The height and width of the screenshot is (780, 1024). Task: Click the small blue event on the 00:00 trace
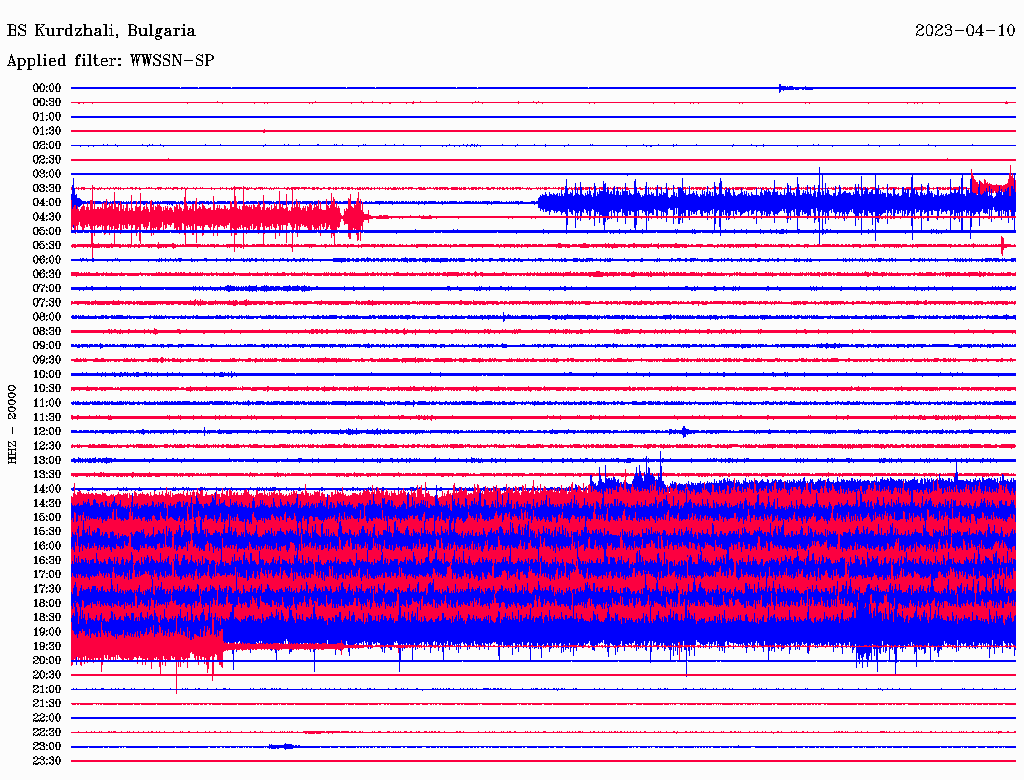pos(790,88)
